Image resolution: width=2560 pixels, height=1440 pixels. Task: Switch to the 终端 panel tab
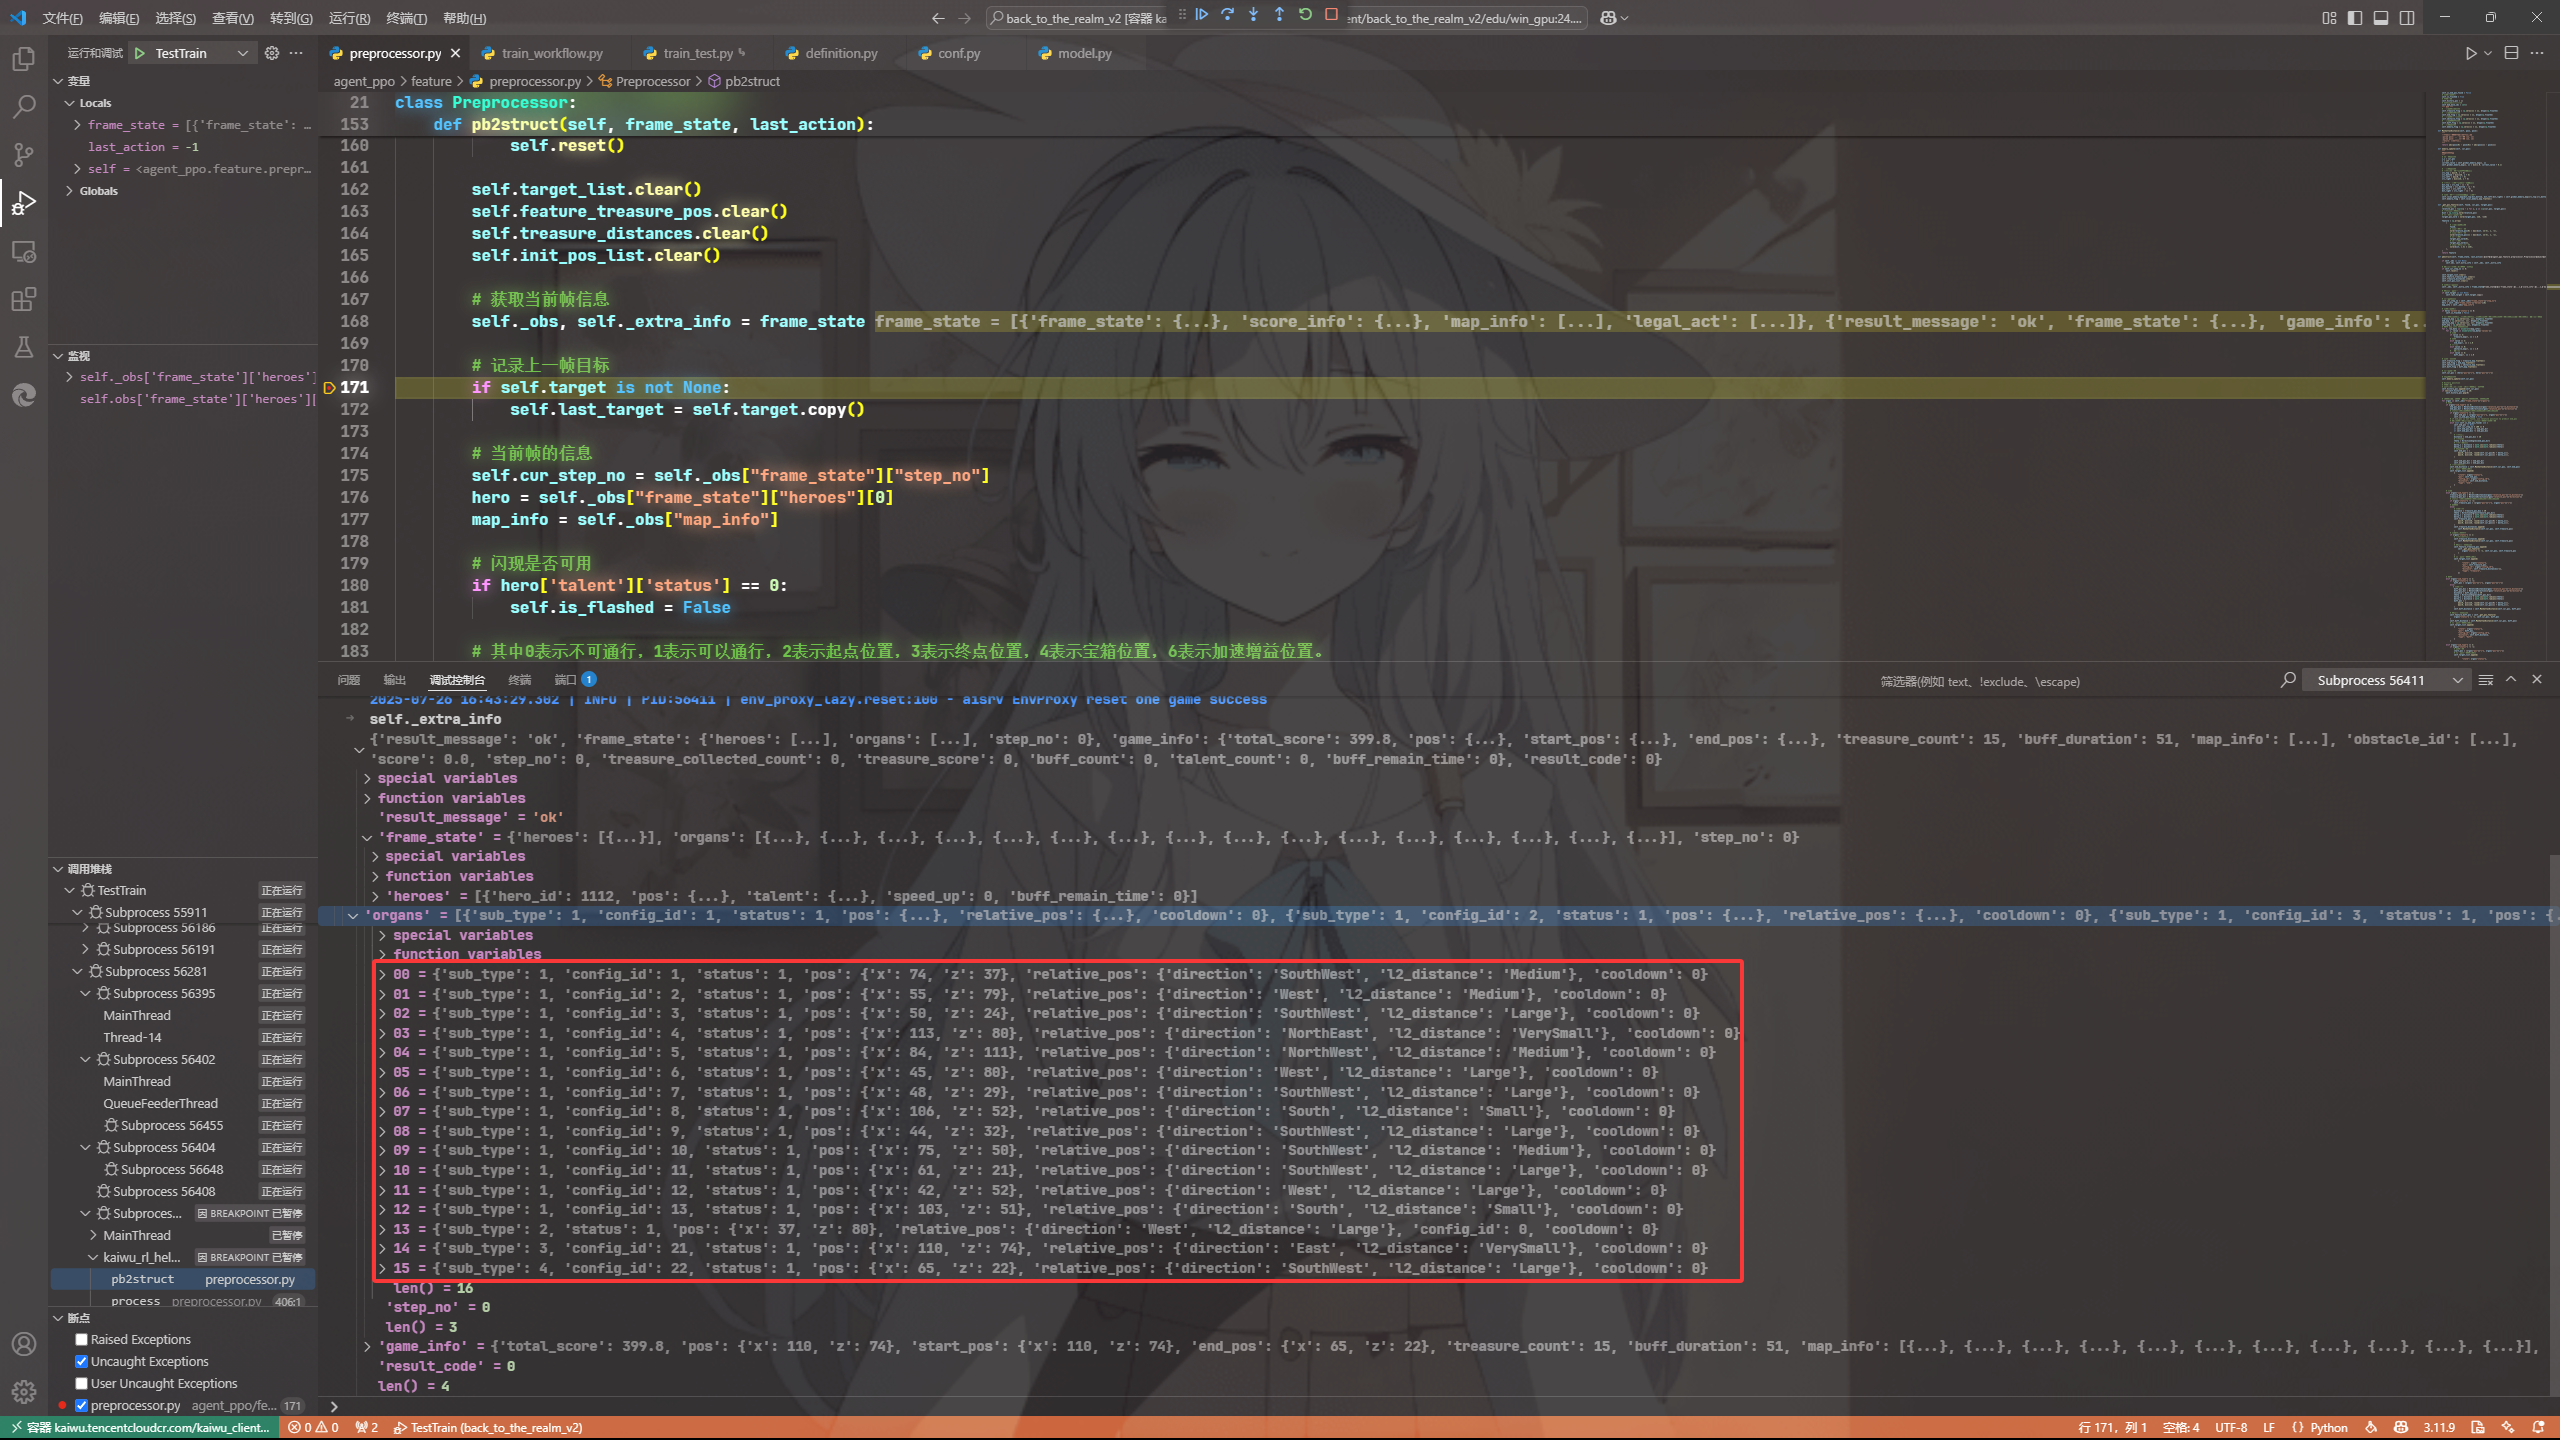click(x=520, y=680)
